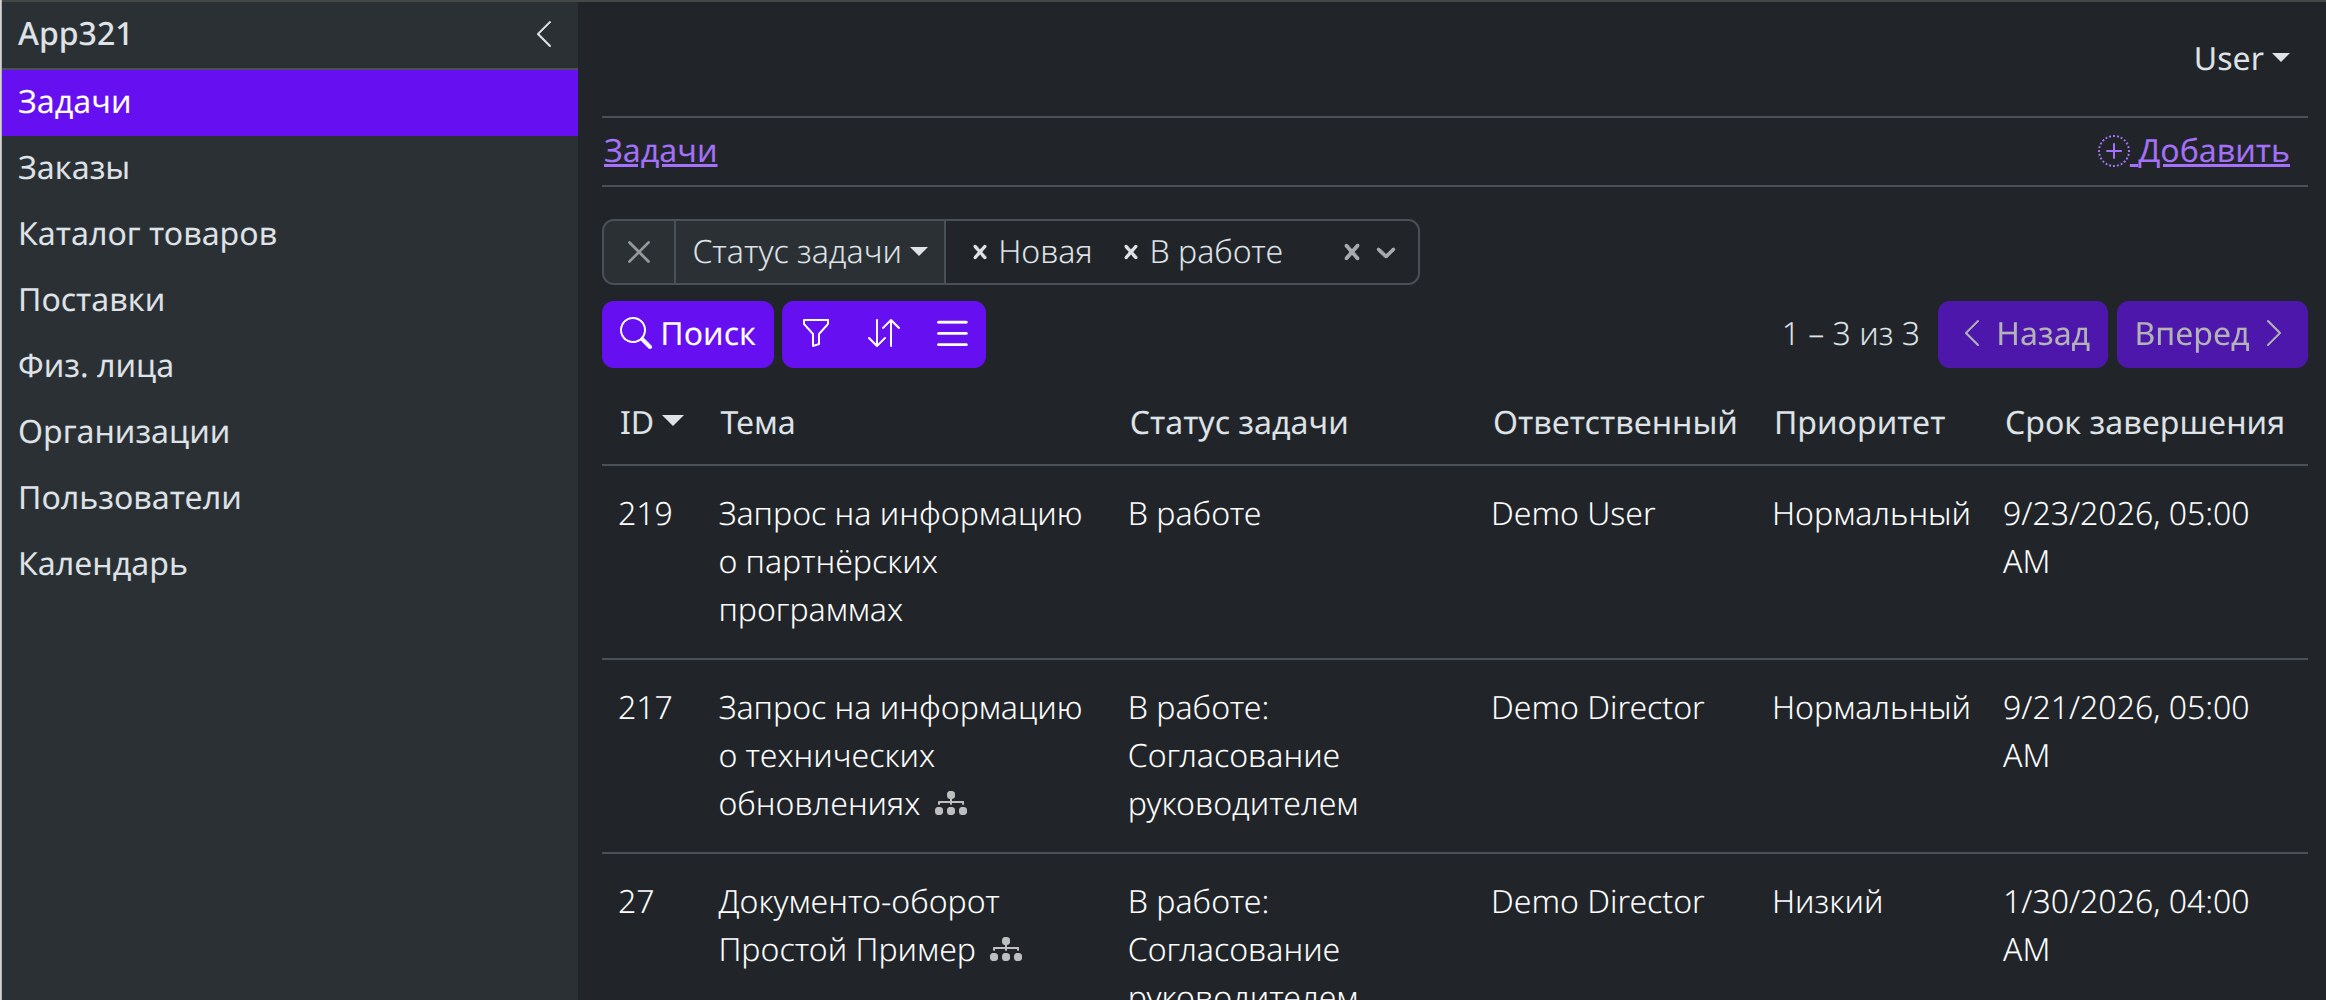Expand the status values dropdown chevron

[1386, 253]
